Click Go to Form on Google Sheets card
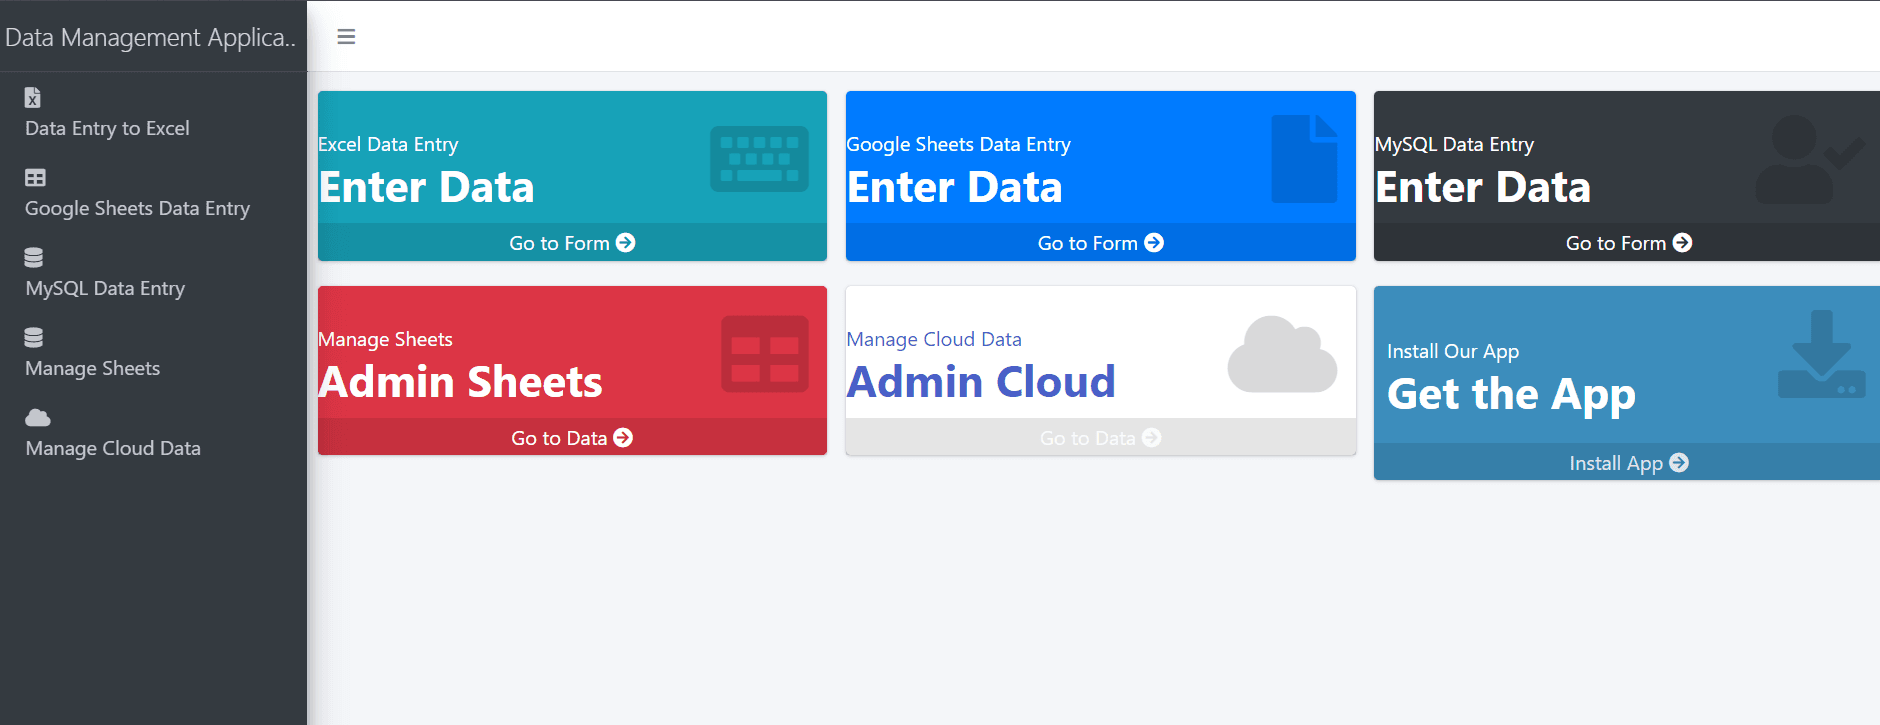Screen dimensions: 1880x725 1100,243
